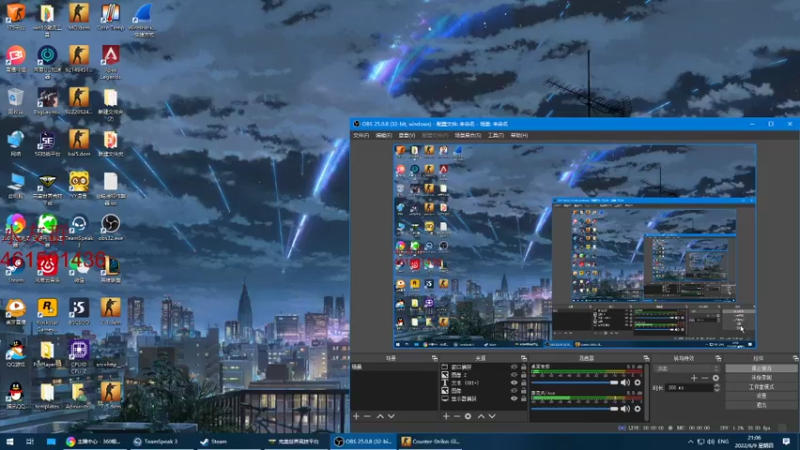The width and height of the screenshot is (800, 450).
Task: Open desktop audio settings gear in mixer
Action: [x=637, y=382]
